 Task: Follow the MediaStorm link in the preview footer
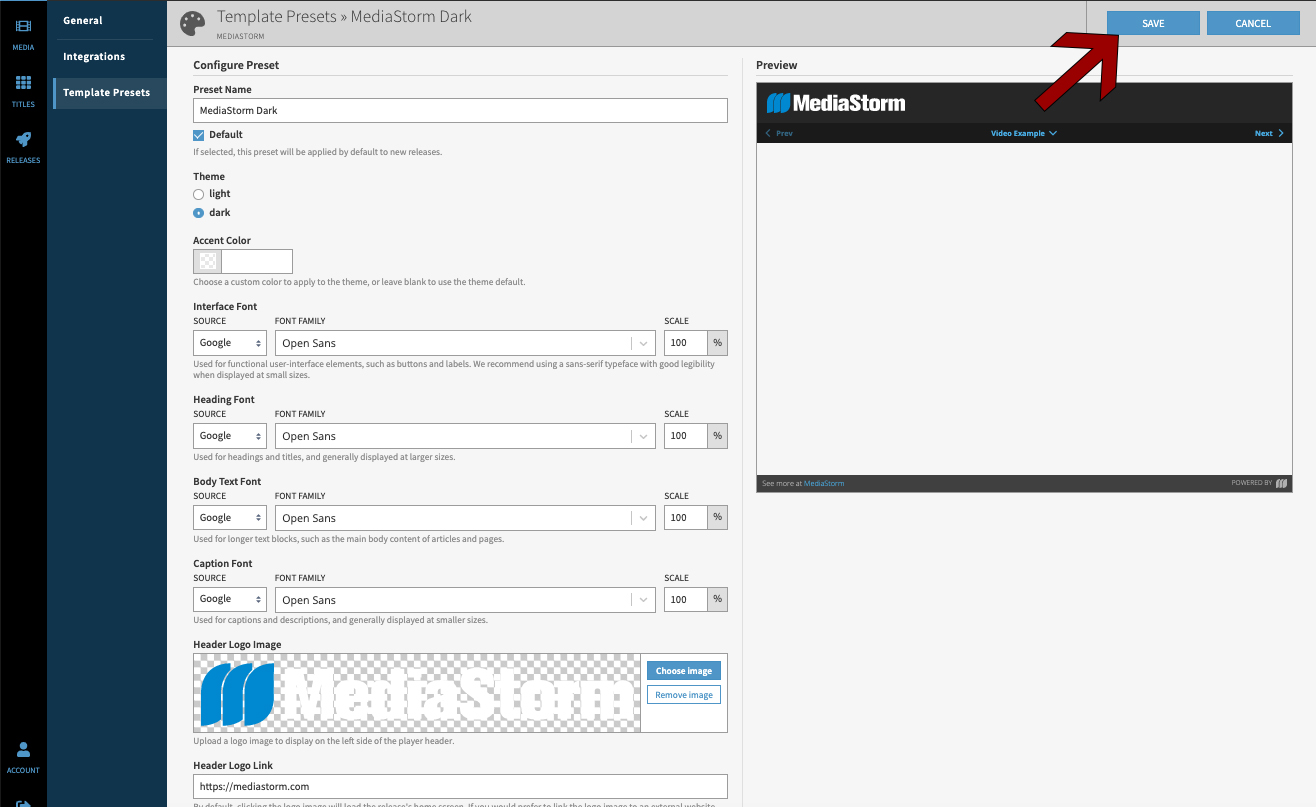[x=823, y=482]
